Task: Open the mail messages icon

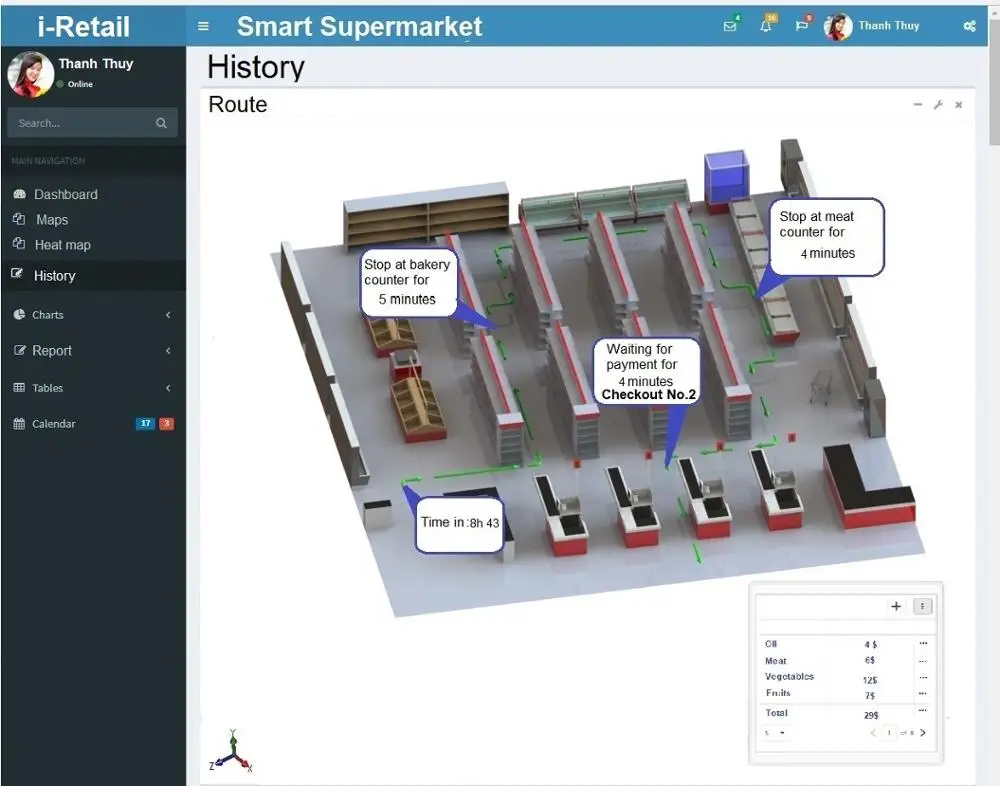Action: (x=730, y=26)
